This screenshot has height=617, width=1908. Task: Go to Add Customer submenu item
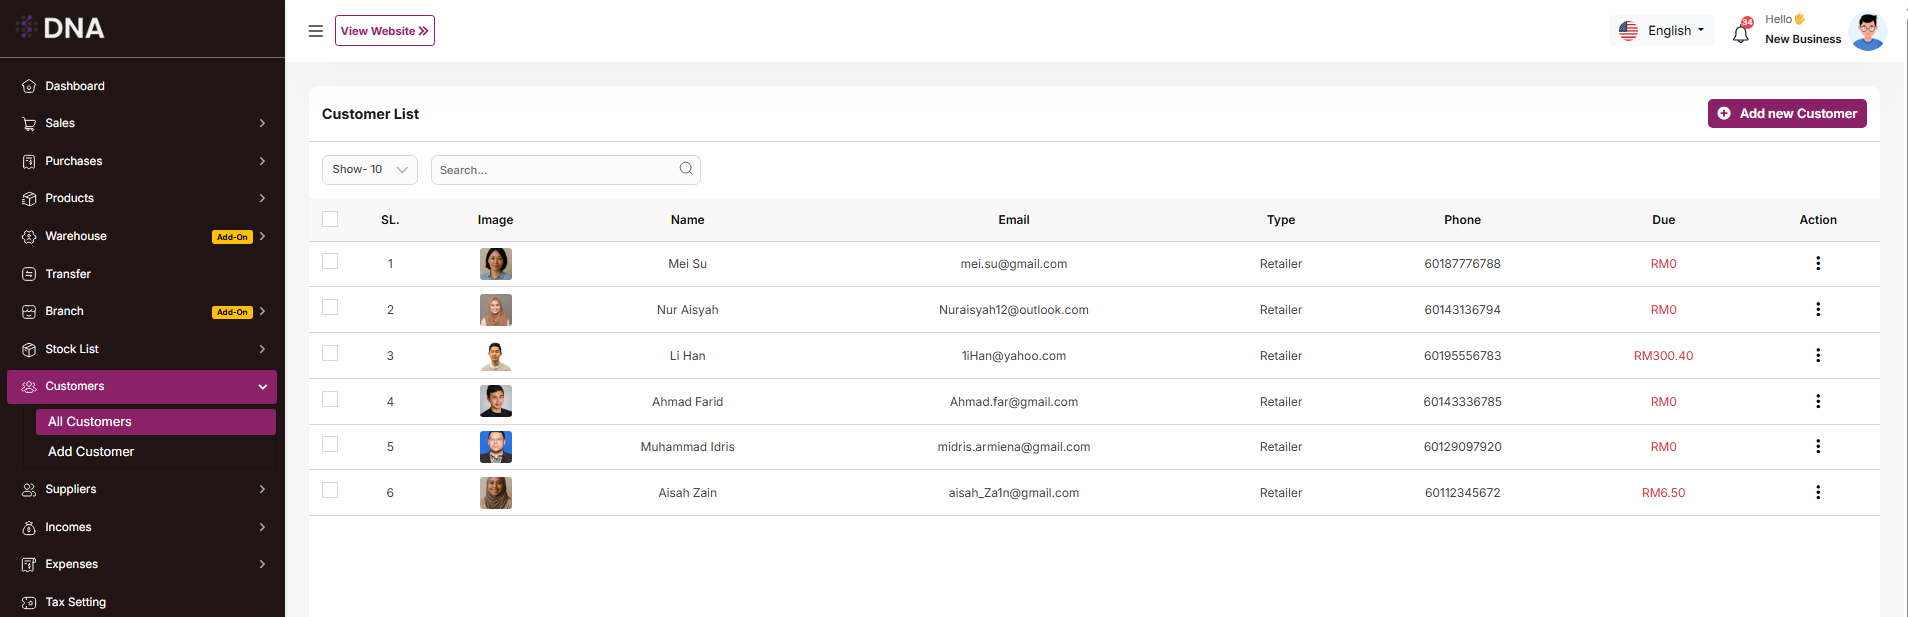point(91,452)
